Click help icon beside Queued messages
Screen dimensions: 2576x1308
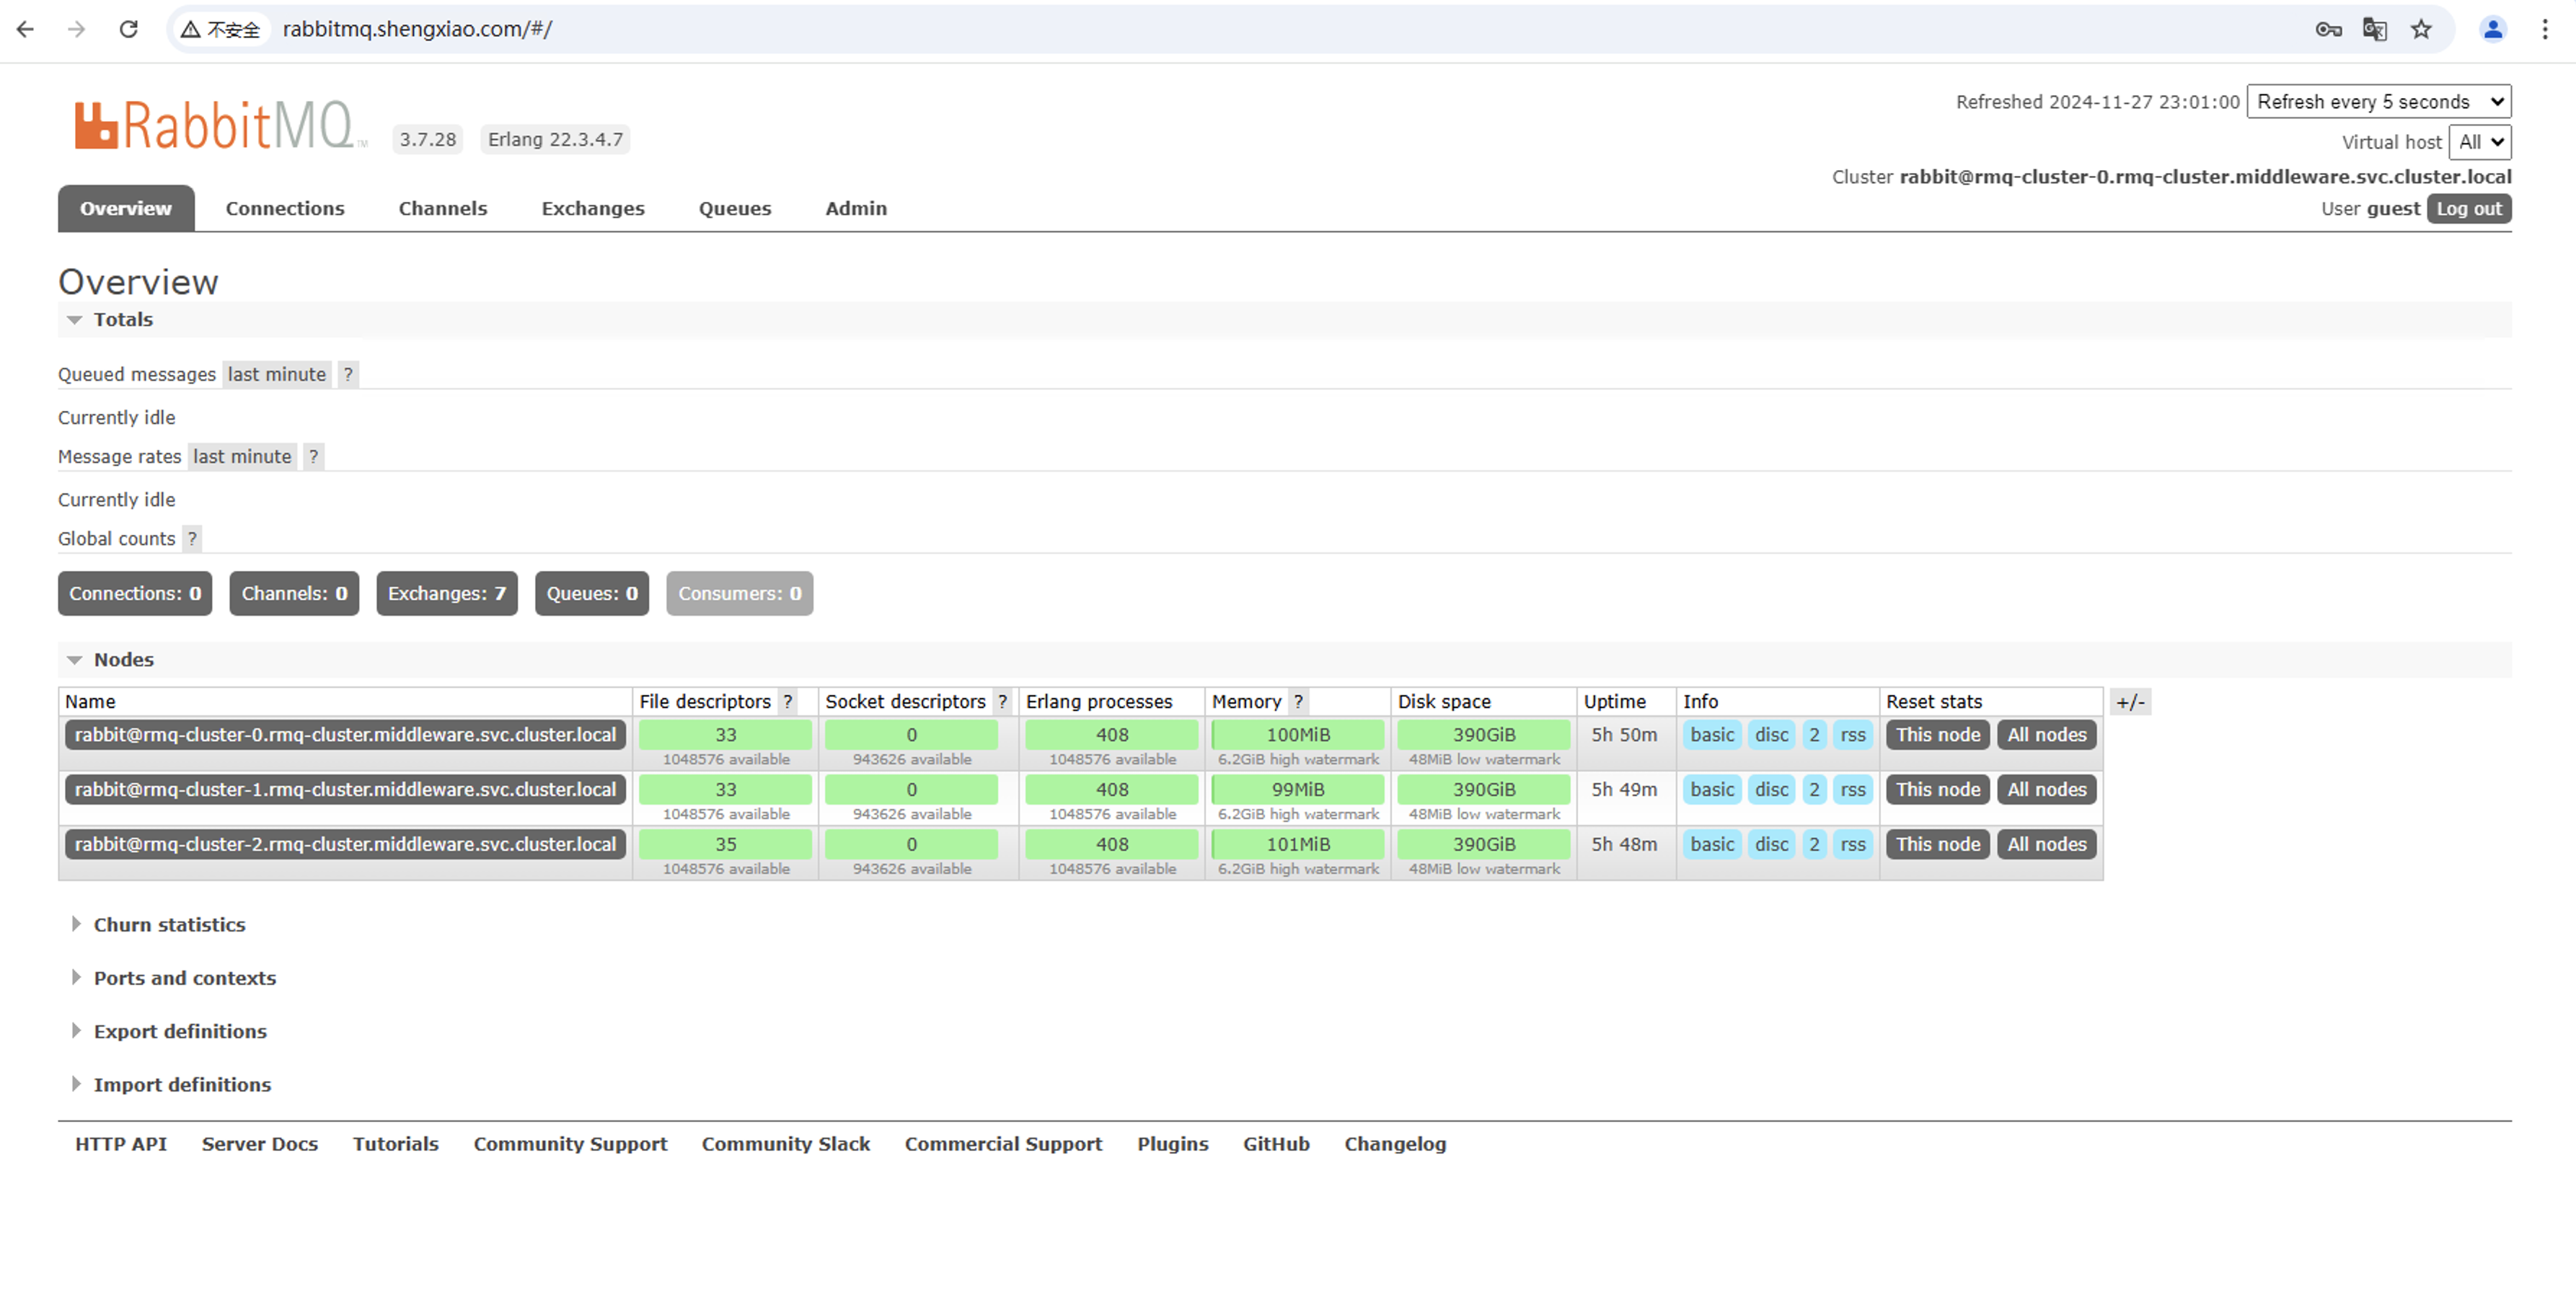click(347, 374)
